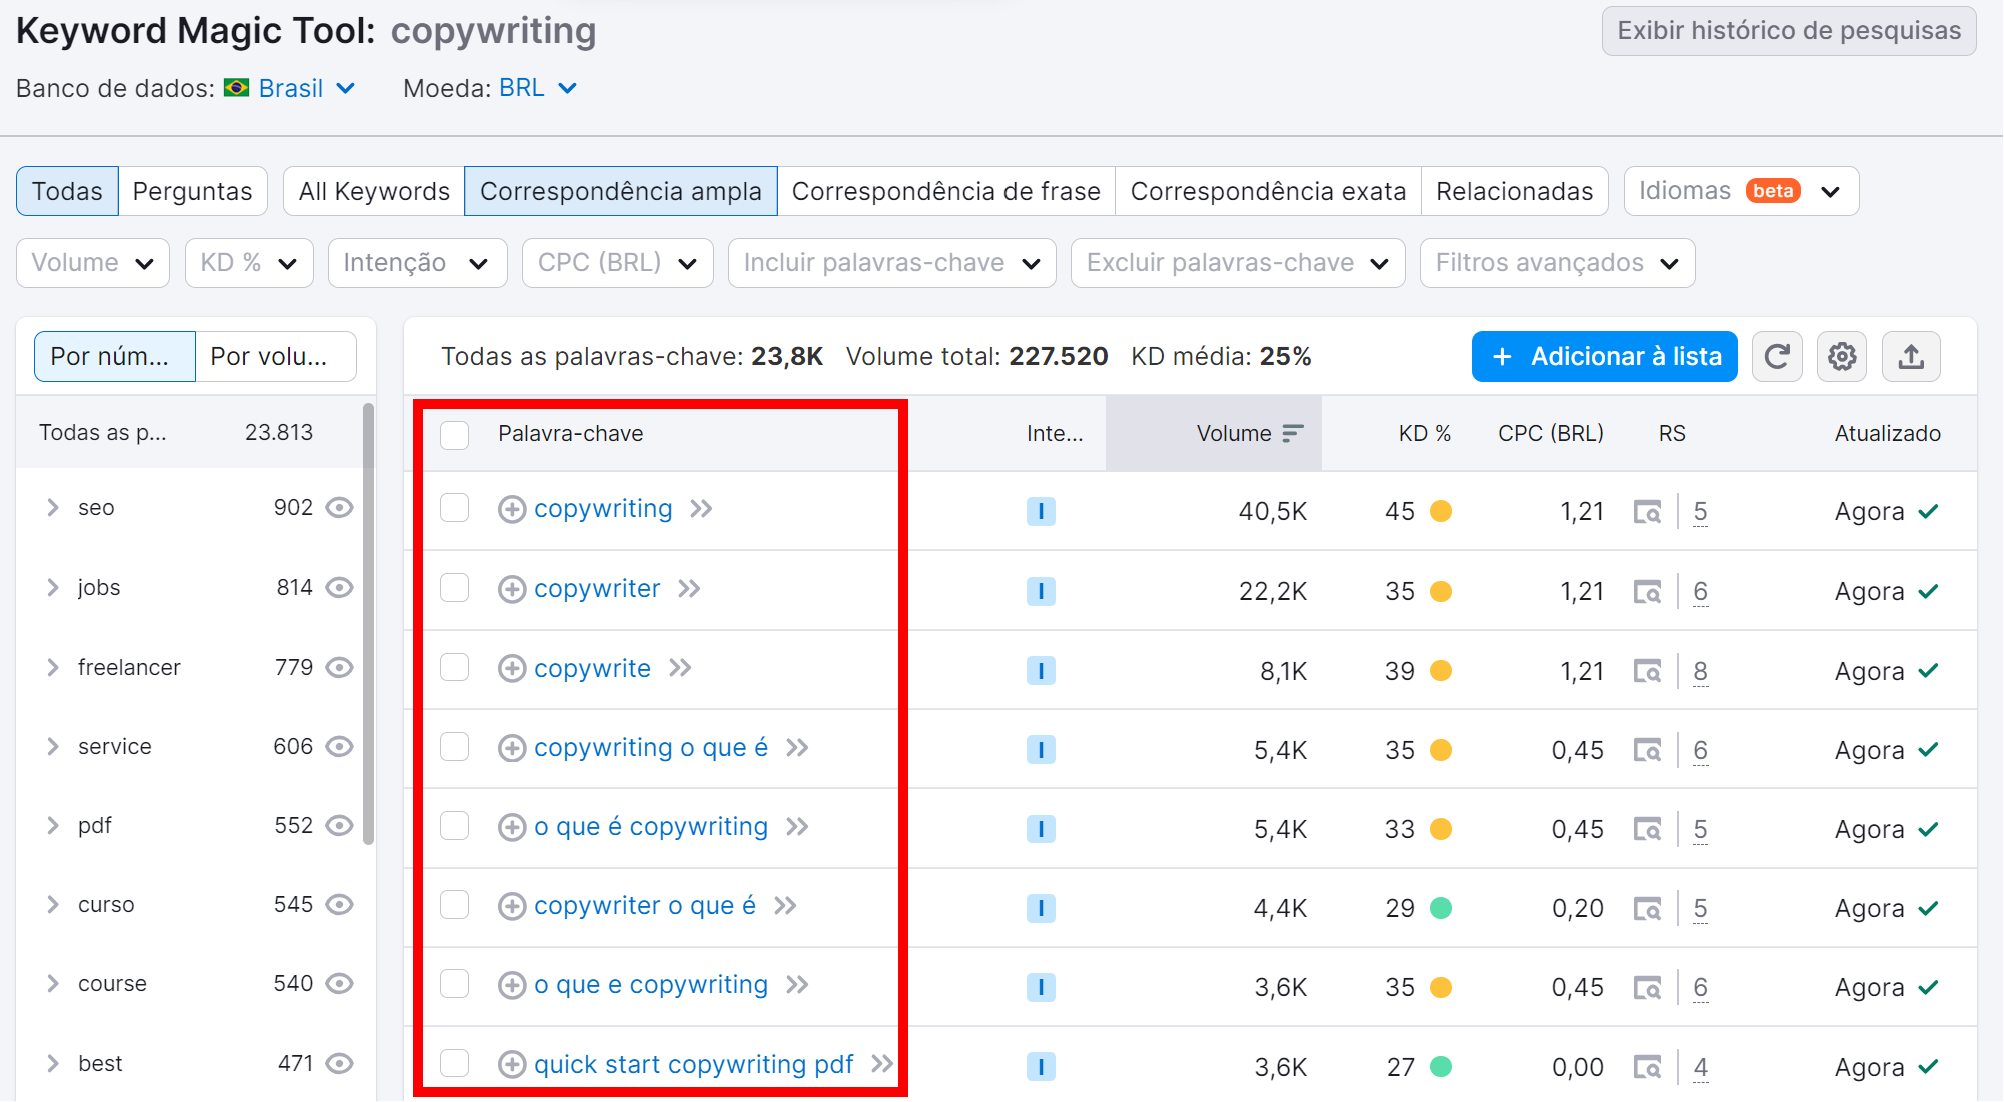This screenshot has width=2004, height=1102.
Task: Click intent badge in copywriter o que é row
Action: coord(1041,908)
